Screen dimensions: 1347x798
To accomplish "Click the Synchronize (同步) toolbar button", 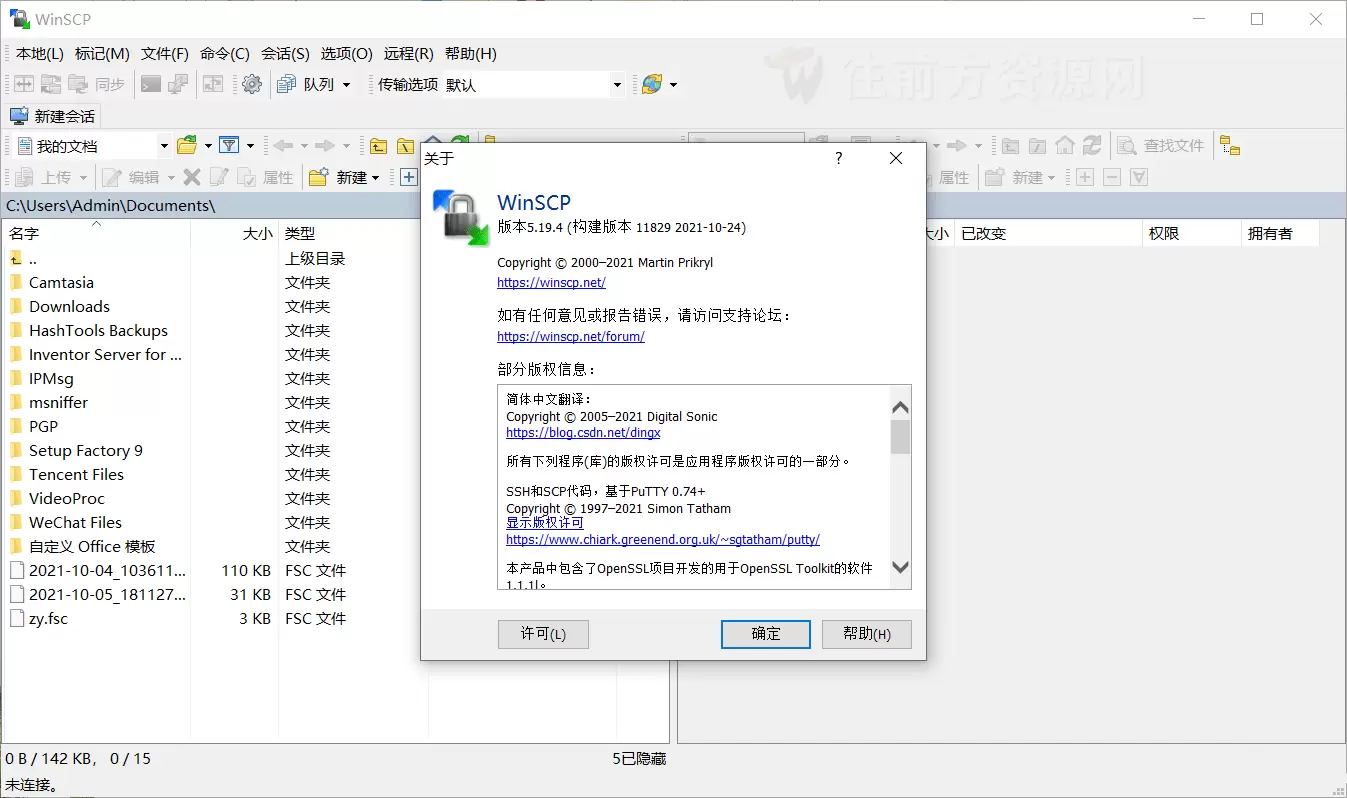I will (x=98, y=85).
